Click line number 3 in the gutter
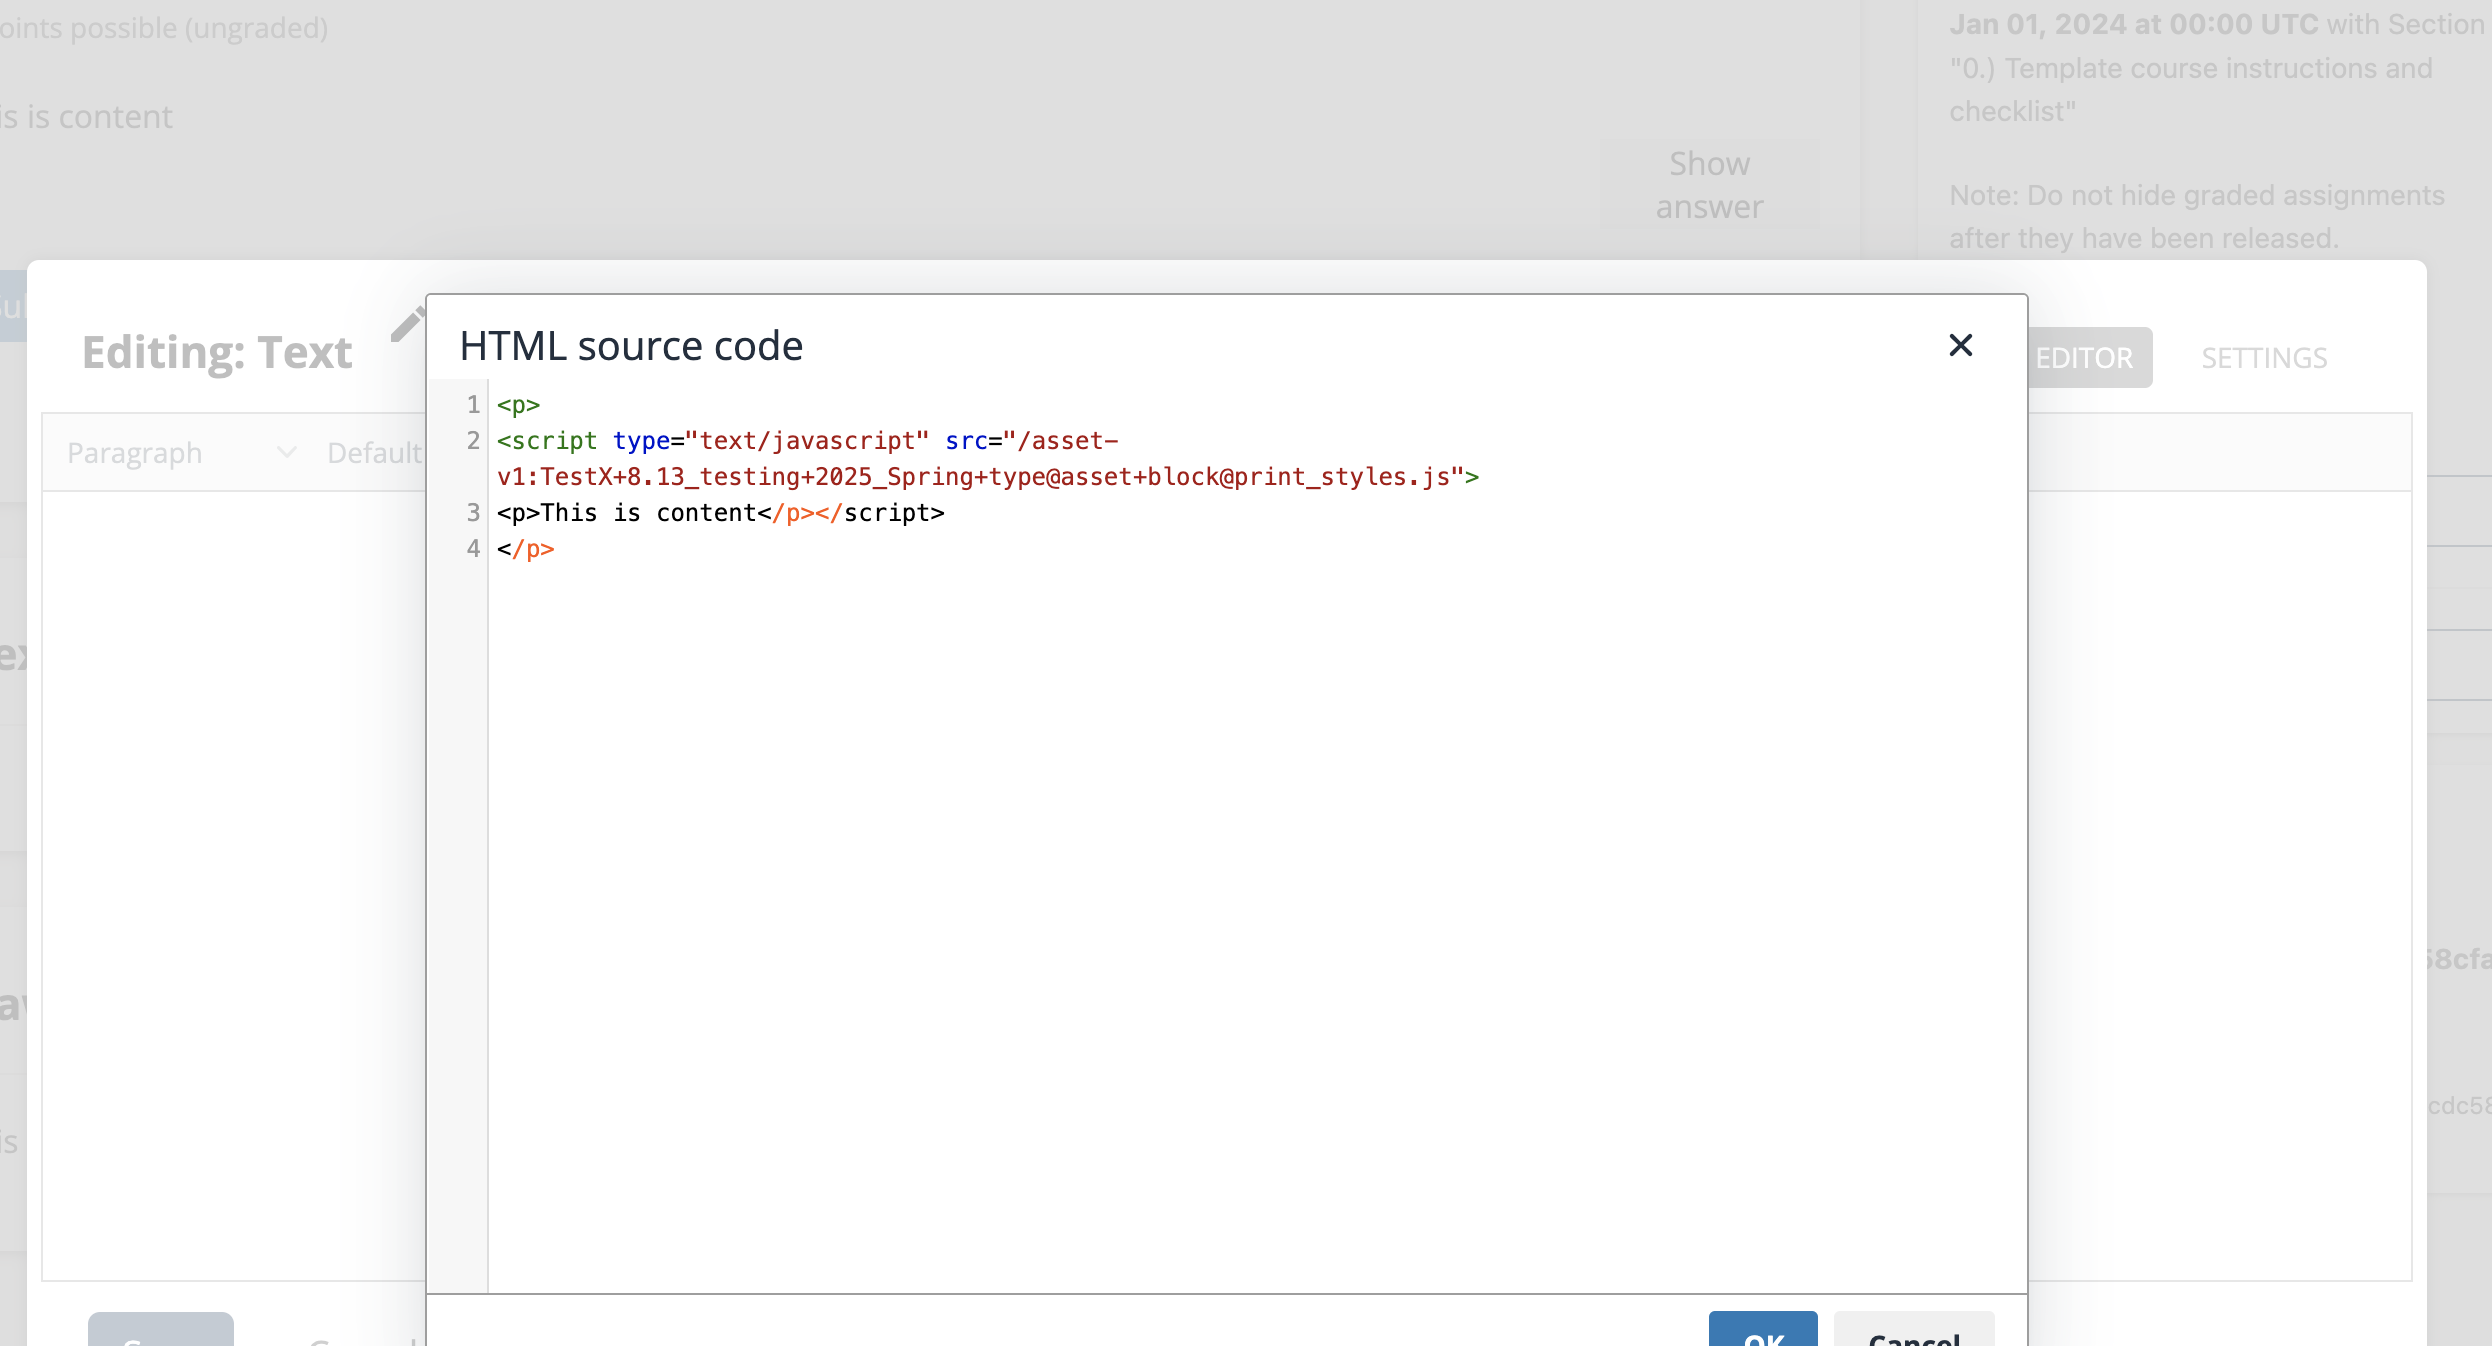 click(x=473, y=513)
